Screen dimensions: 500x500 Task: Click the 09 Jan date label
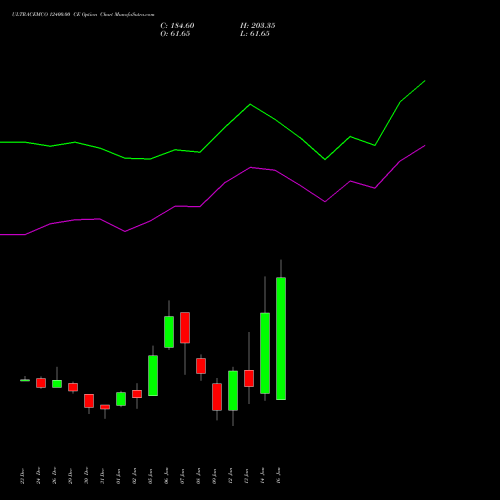(215, 476)
